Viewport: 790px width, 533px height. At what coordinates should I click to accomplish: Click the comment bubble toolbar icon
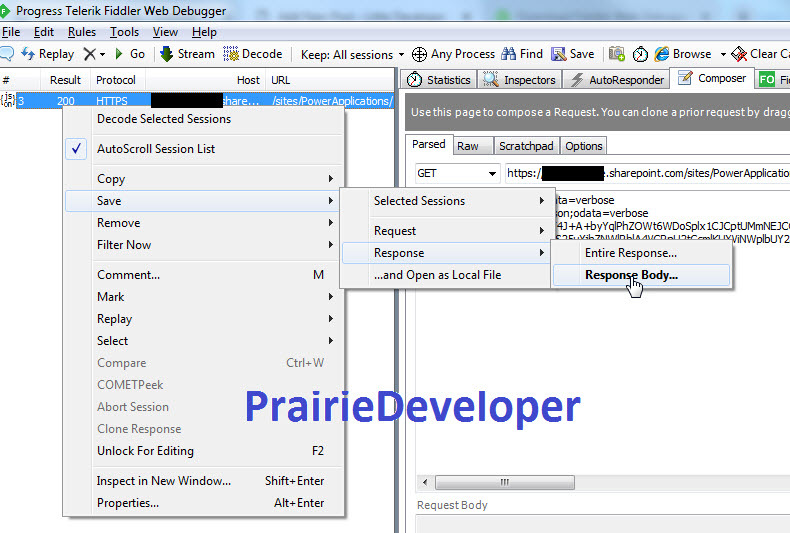point(6,54)
